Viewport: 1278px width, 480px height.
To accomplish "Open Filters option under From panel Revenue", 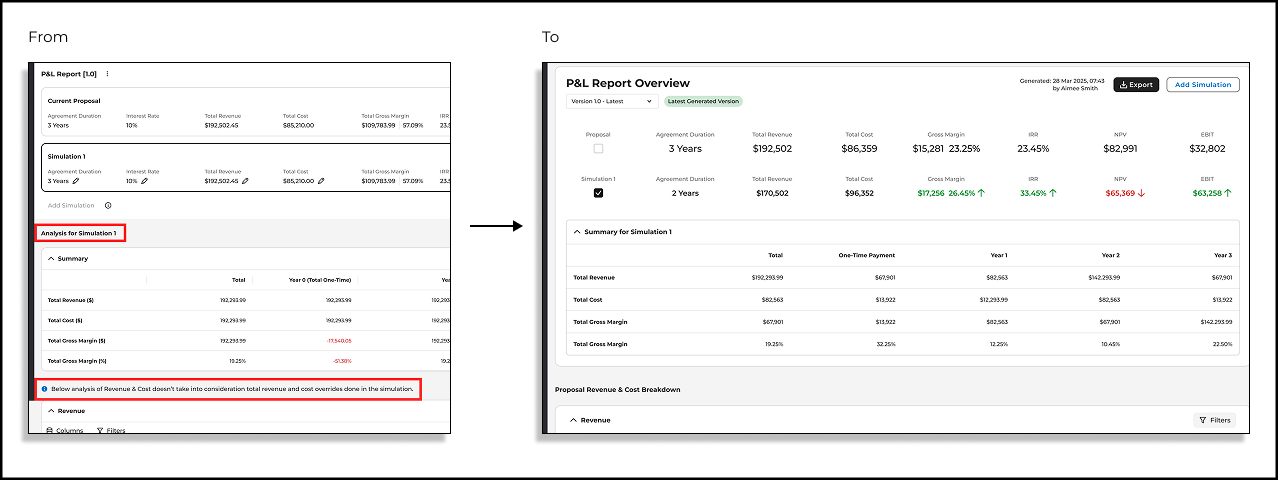I will click(x=111, y=430).
